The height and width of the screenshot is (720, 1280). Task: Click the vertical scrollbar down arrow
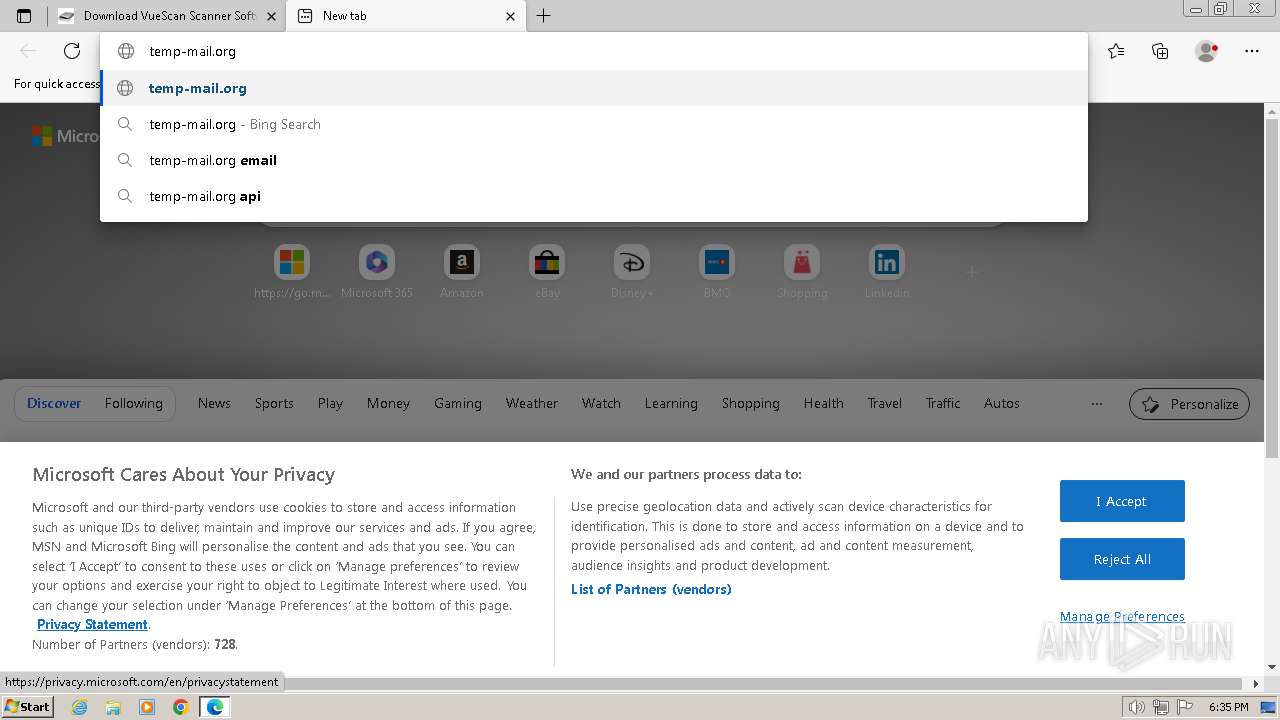(x=1272, y=667)
